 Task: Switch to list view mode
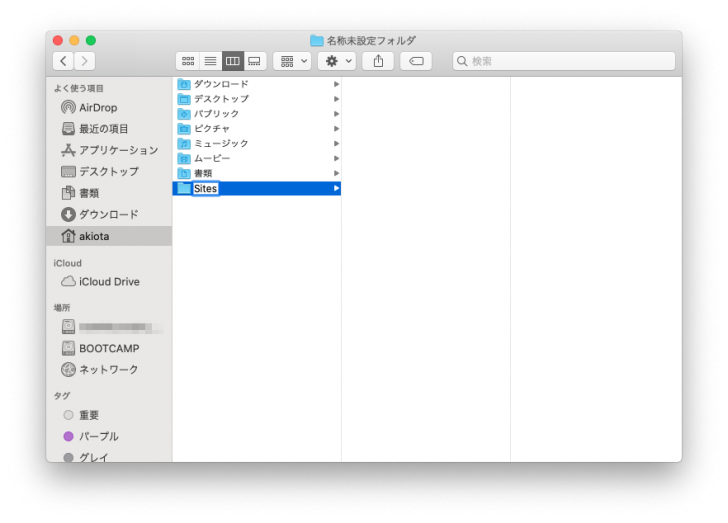click(x=210, y=61)
